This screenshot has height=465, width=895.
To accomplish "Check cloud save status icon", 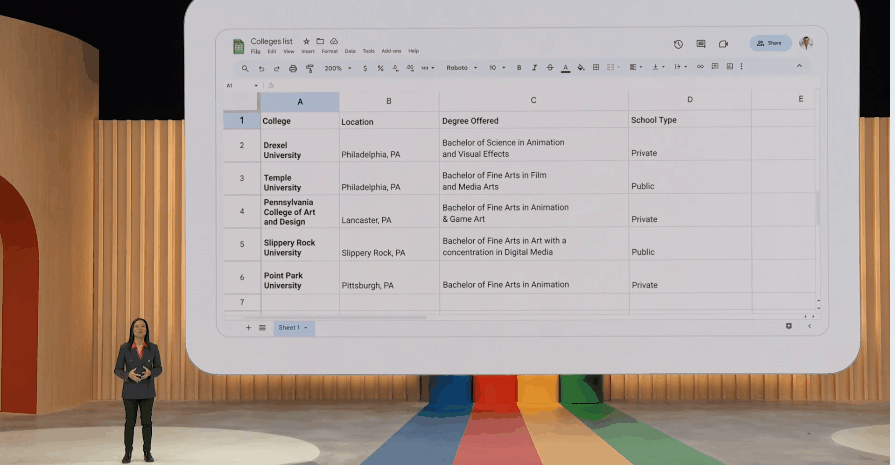I will point(334,41).
